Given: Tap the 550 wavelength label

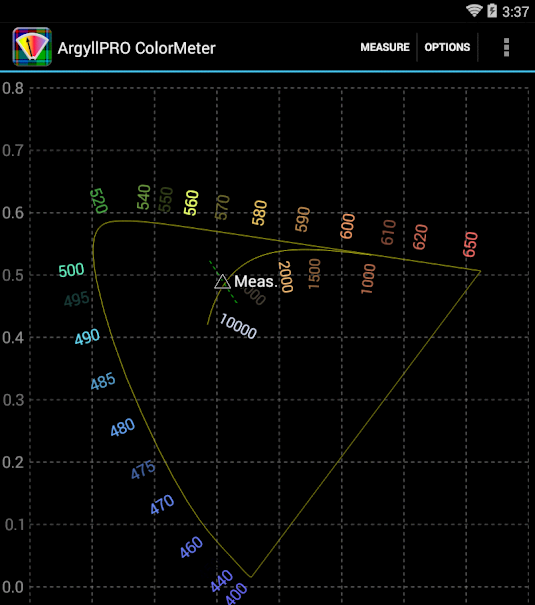Looking at the screenshot, I should [x=166, y=199].
